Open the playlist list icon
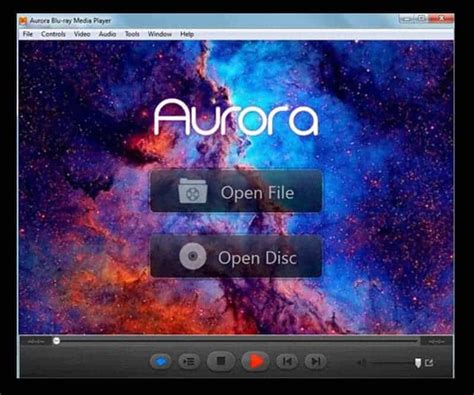Viewport: 474px width, 395px height. (189, 361)
